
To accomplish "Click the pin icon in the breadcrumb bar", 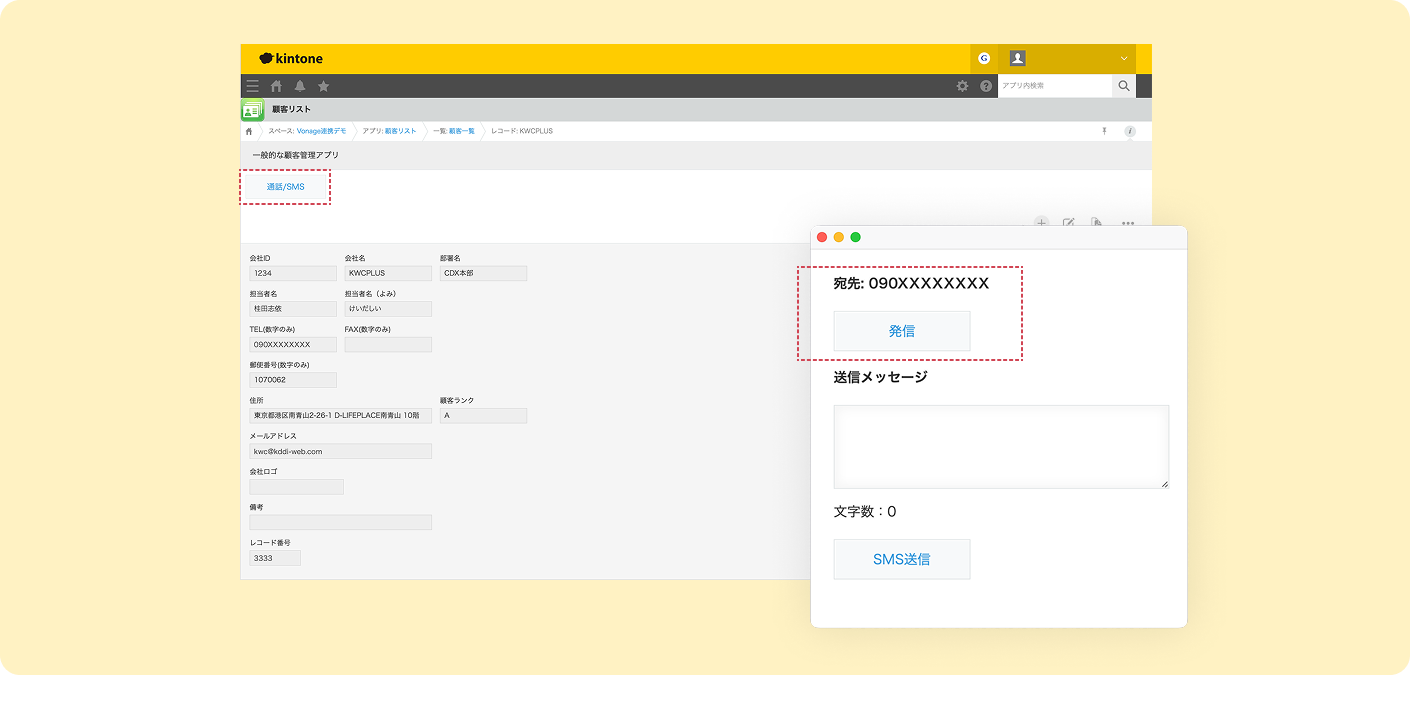I will 1104,131.
